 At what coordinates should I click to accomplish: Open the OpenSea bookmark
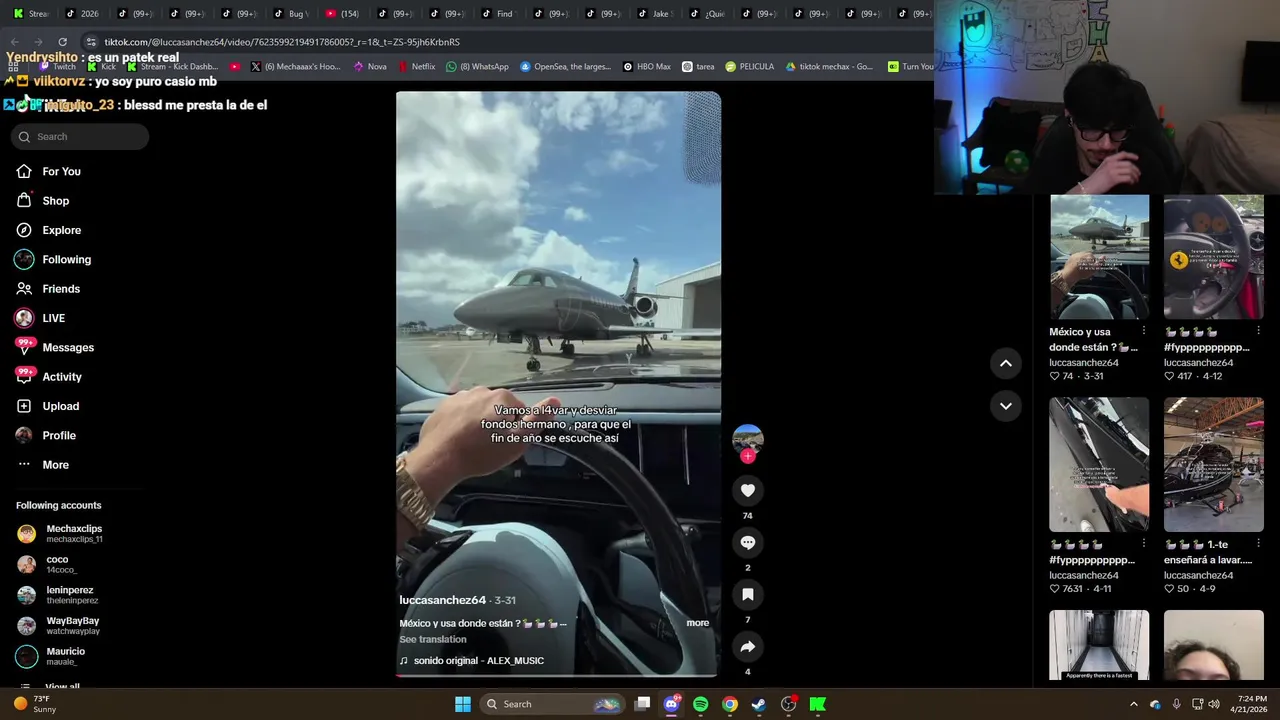[565, 67]
